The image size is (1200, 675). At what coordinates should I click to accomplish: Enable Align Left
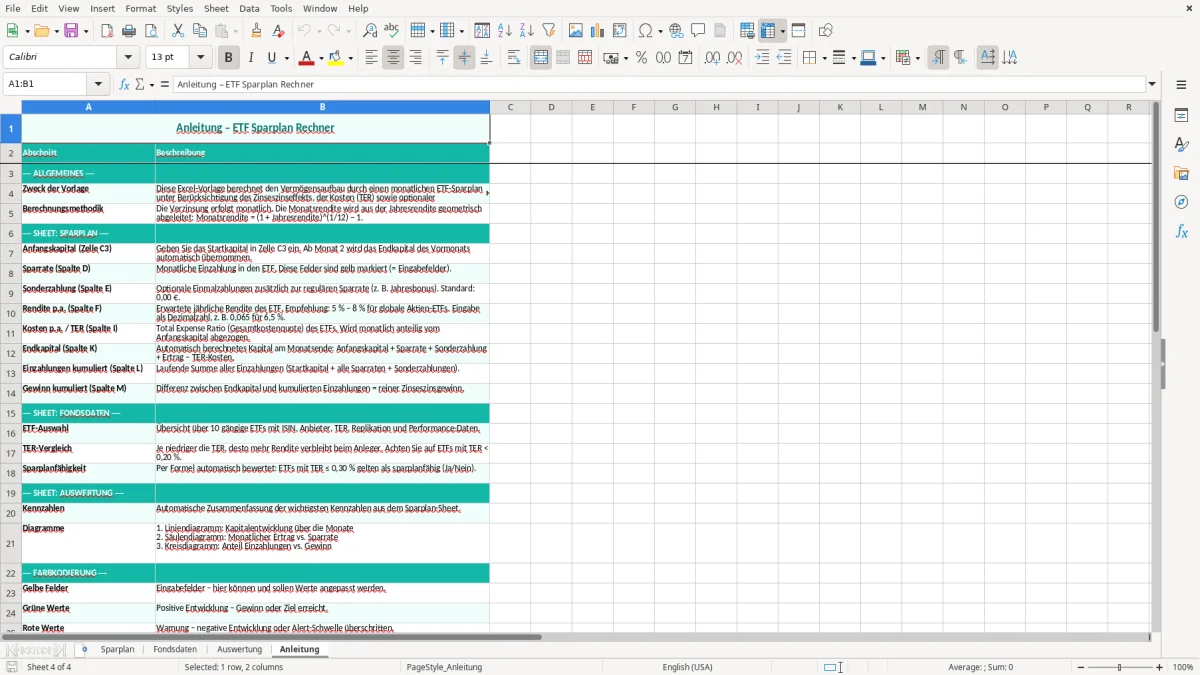point(371,58)
